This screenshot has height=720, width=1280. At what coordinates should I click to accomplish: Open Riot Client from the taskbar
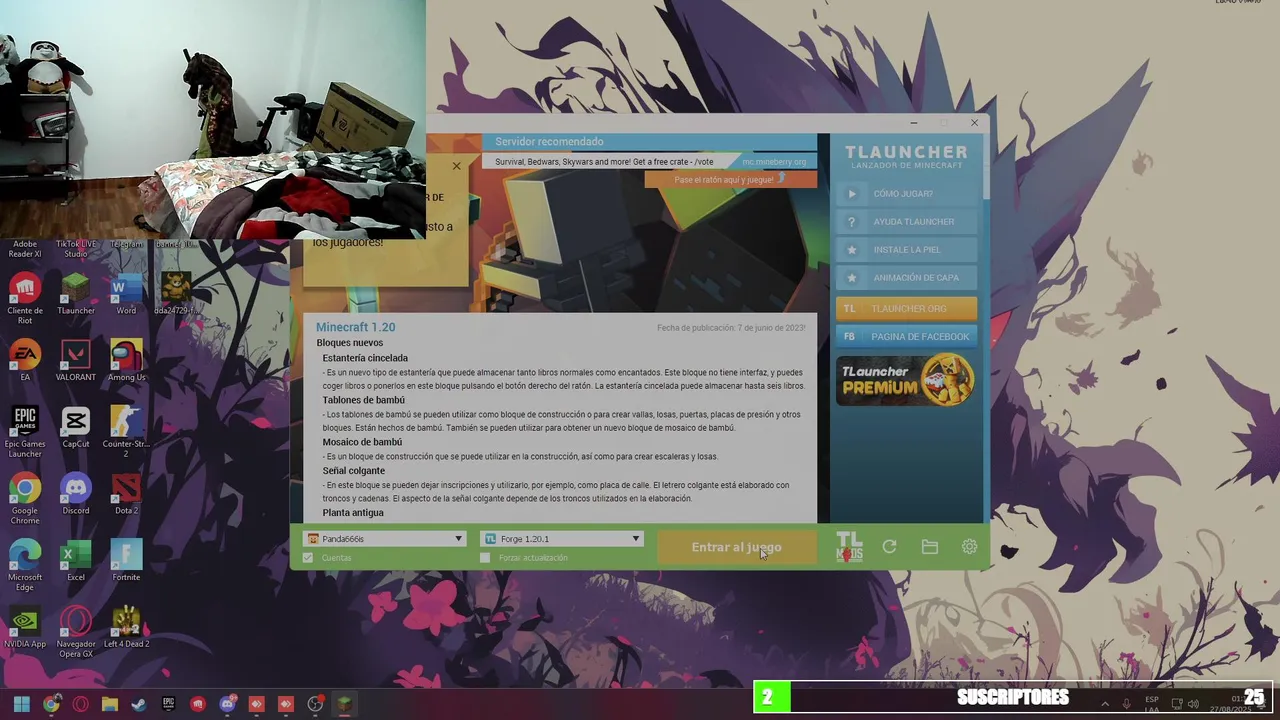[198, 704]
